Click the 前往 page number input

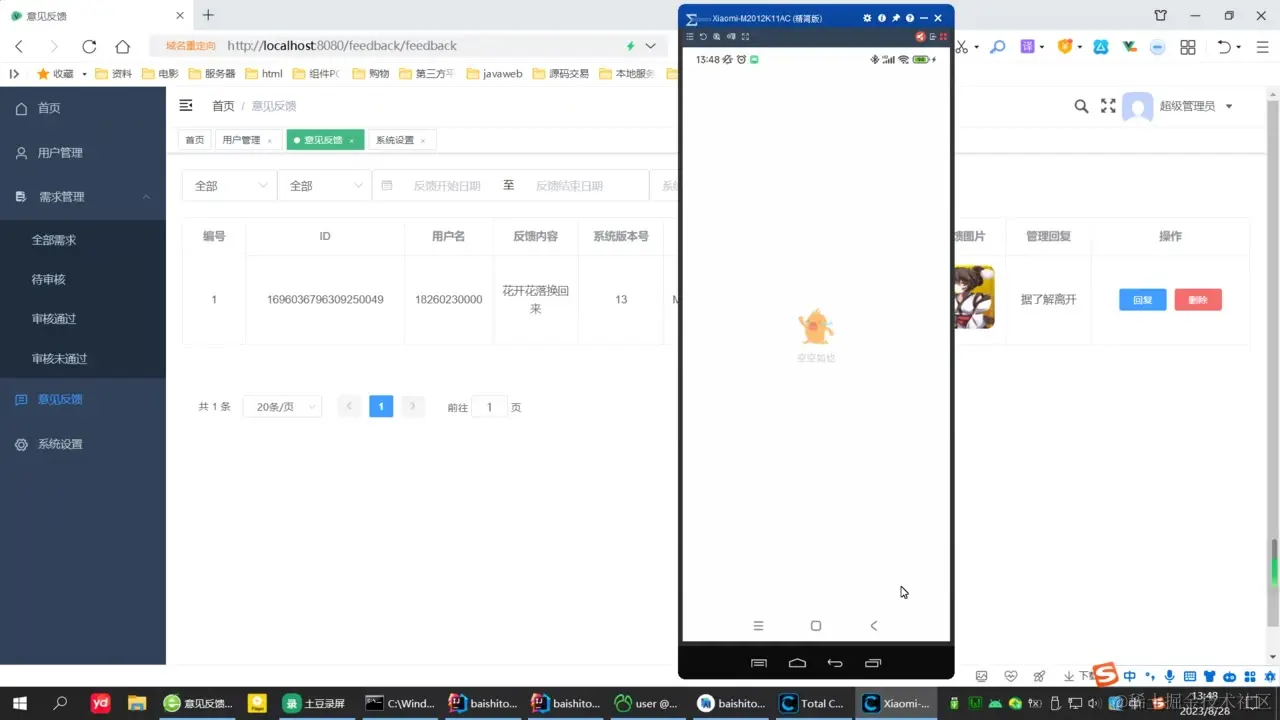click(x=489, y=407)
